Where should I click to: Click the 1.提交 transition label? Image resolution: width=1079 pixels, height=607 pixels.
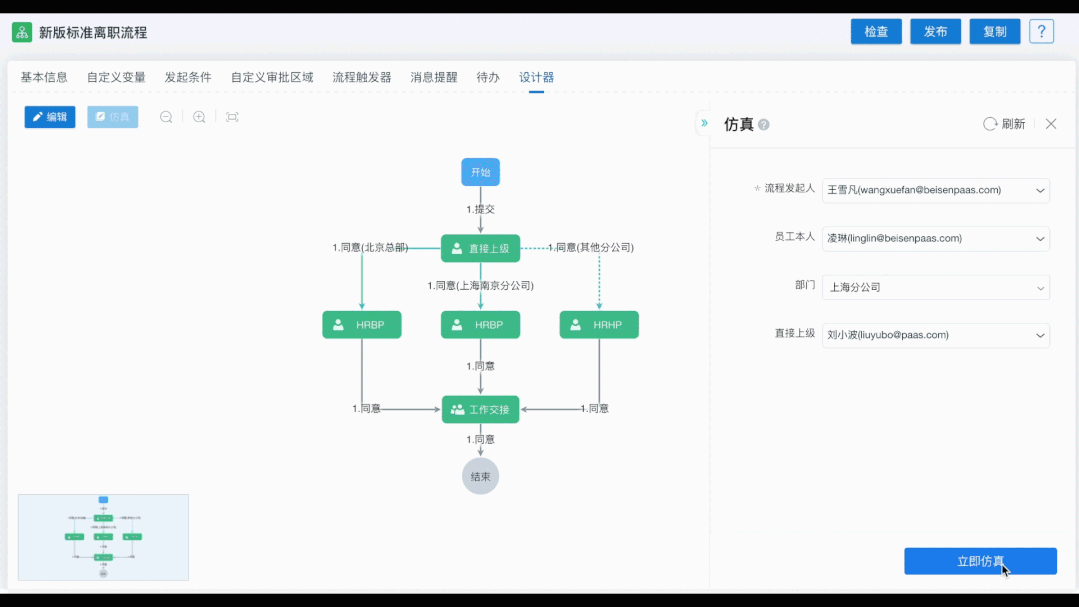click(x=480, y=209)
